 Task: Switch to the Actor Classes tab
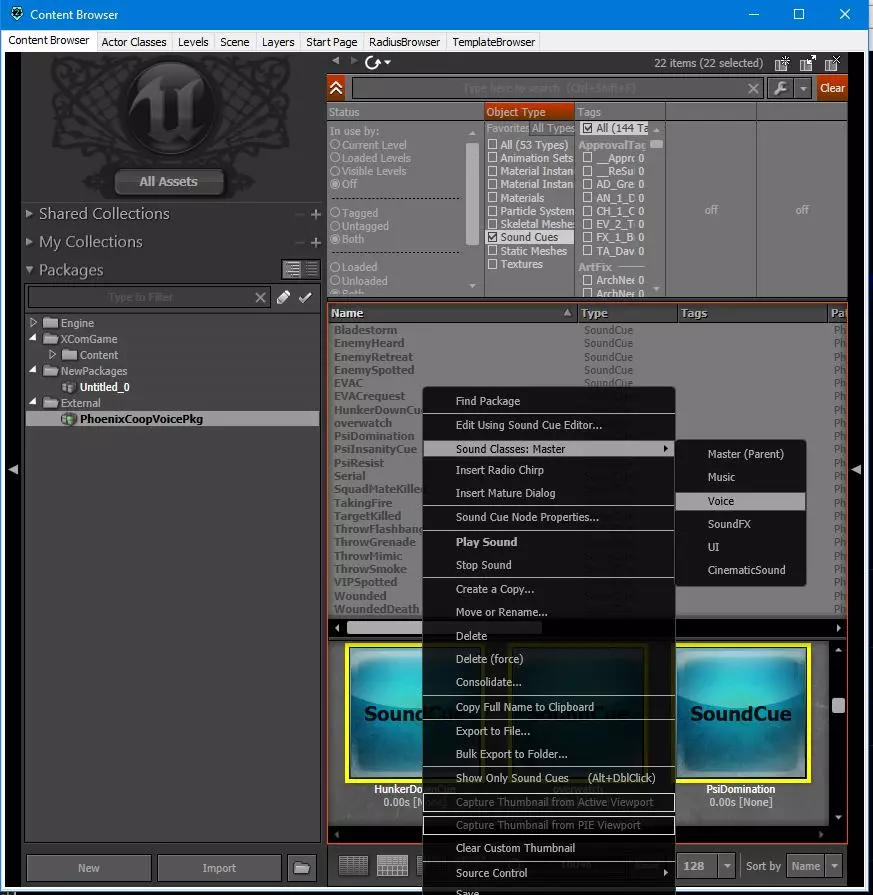pyautogui.click(x=134, y=42)
